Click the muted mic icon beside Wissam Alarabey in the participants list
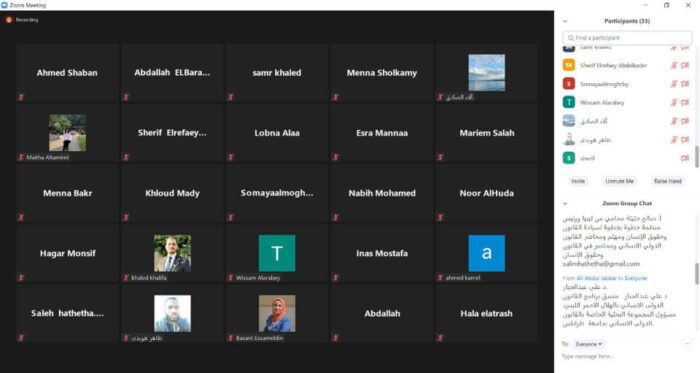Viewport: 700px width, 373px height. tap(674, 103)
